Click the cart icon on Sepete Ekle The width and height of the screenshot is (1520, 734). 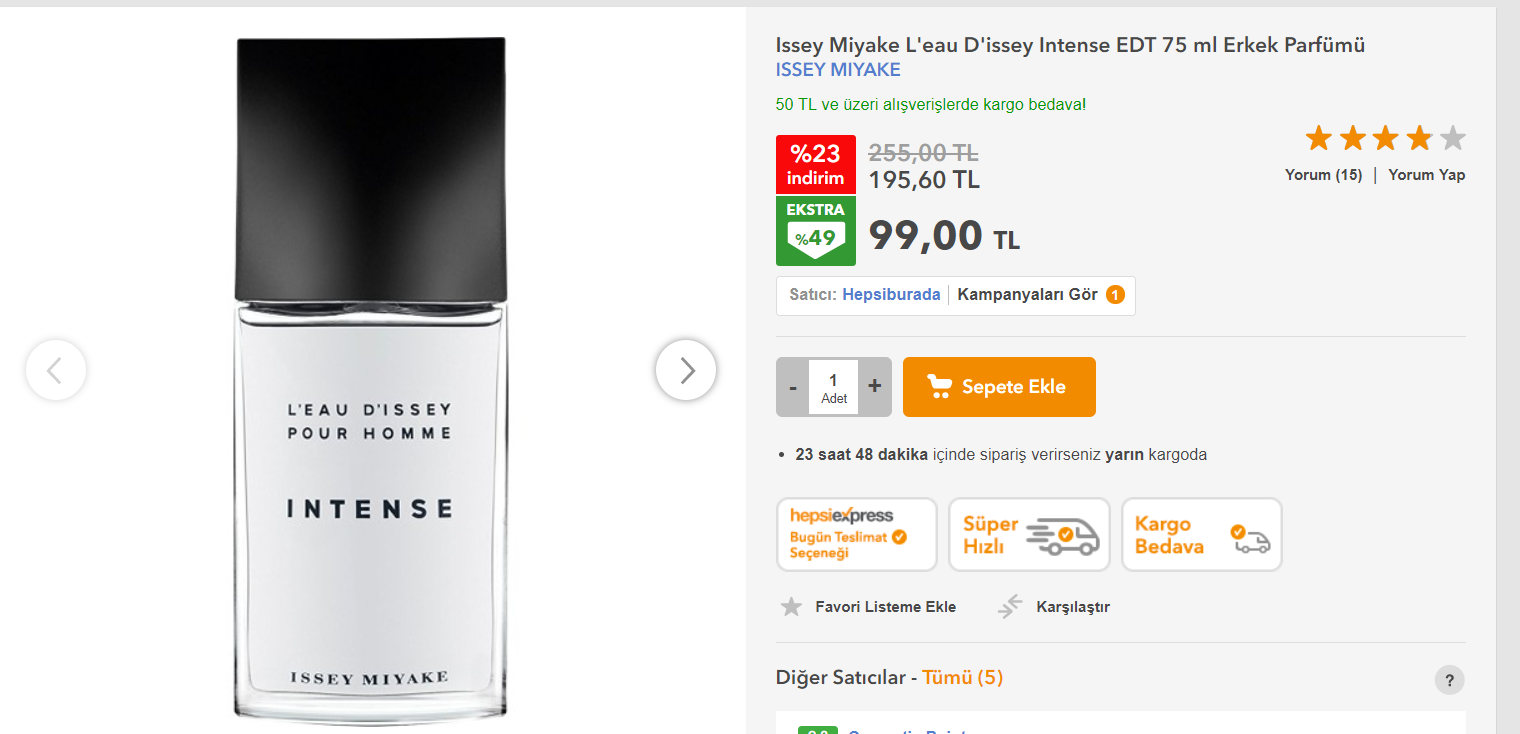(x=939, y=387)
